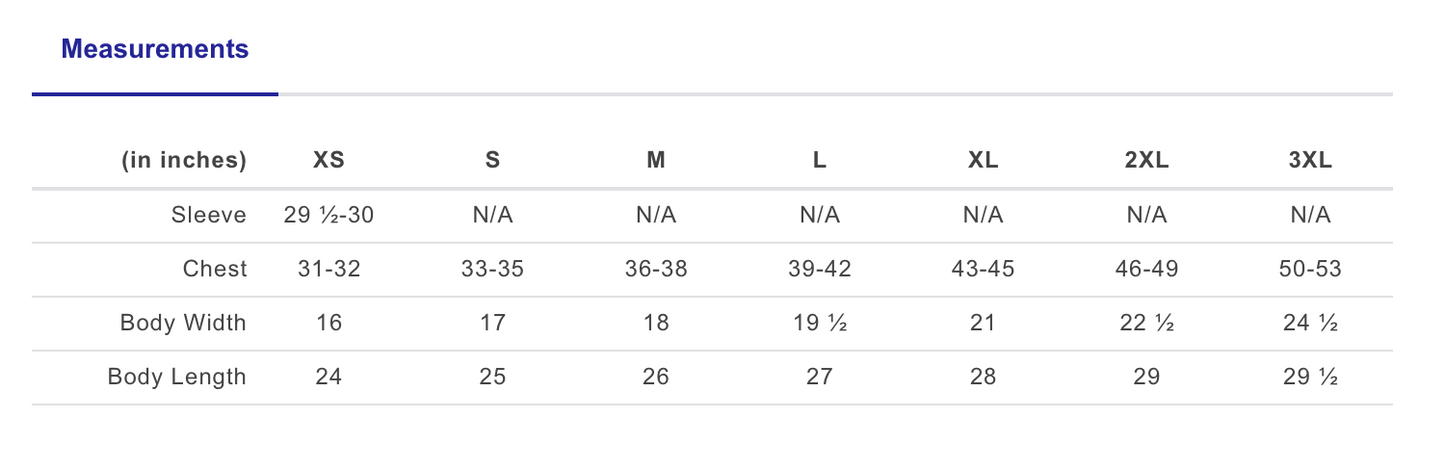This screenshot has width=1445, height=470.
Task: Select the 2XL body width 22 ½
Action: 1146,323
